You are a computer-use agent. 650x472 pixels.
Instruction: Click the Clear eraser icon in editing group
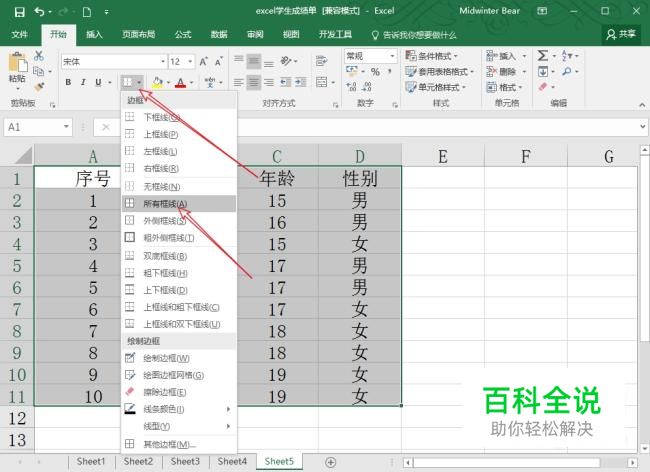coord(543,87)
